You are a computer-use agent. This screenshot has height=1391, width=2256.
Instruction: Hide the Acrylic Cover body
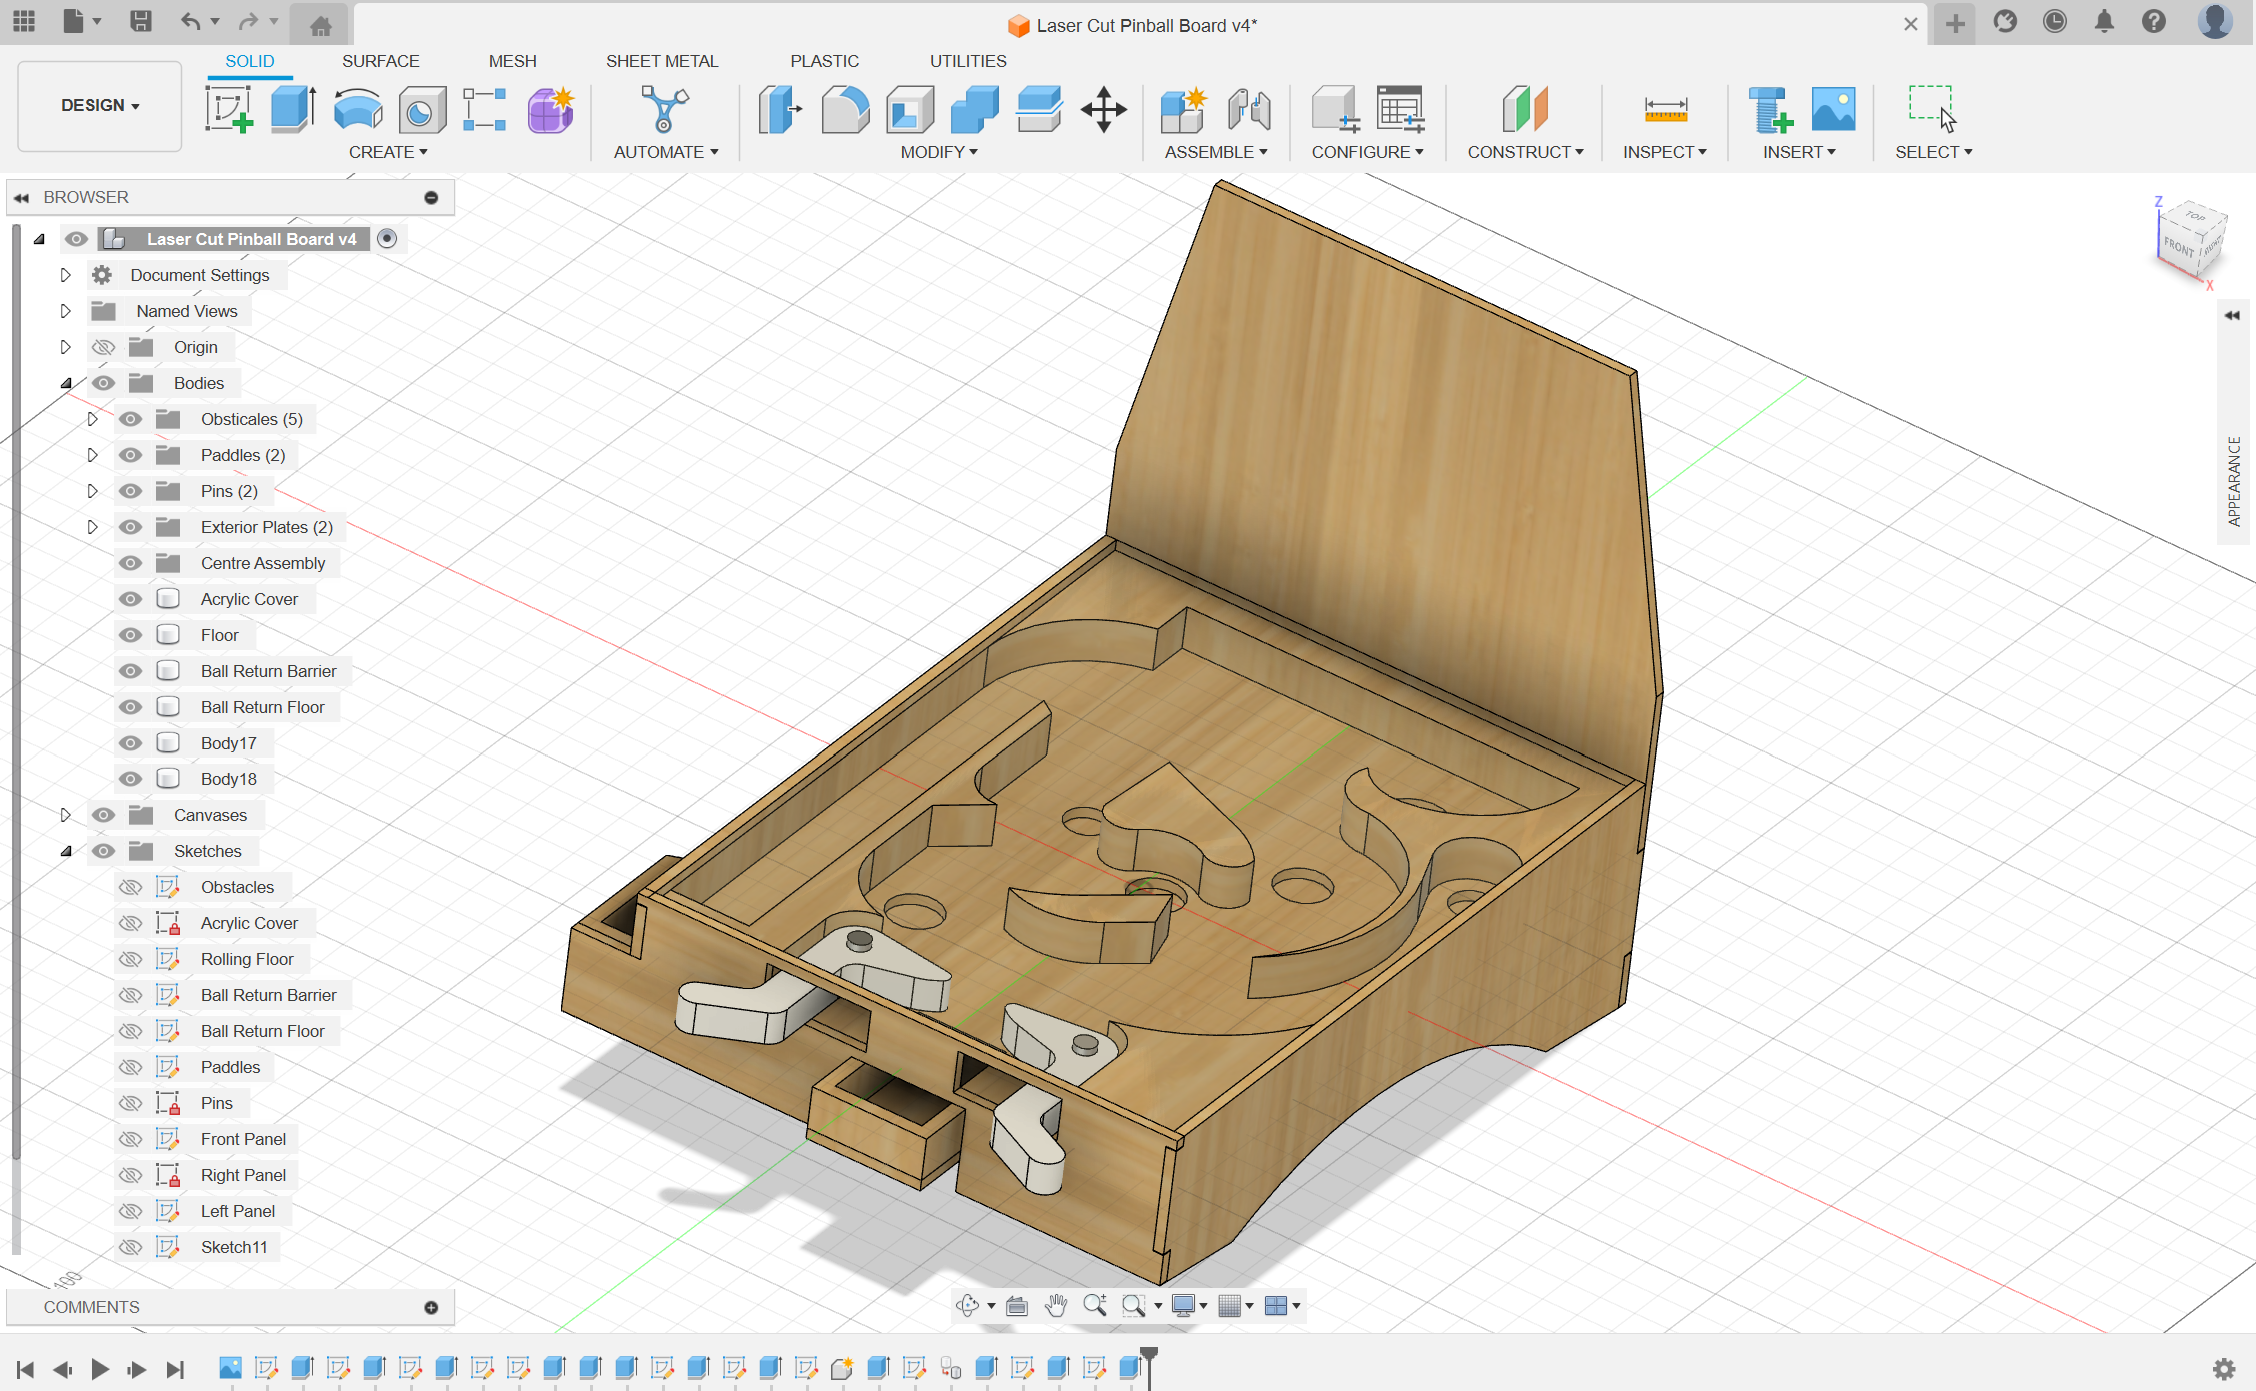pos(130,599)
